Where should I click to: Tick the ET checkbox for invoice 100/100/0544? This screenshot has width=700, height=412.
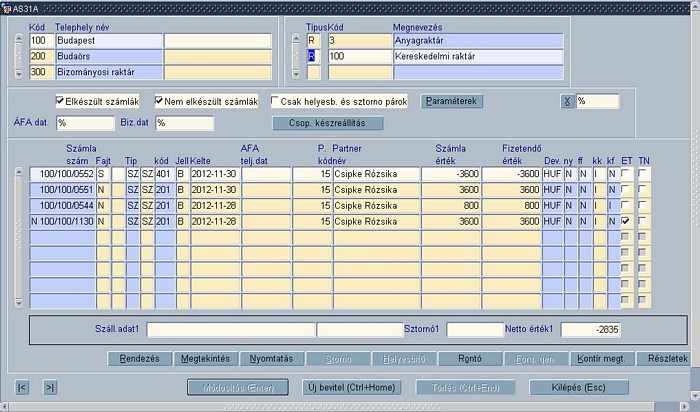tap(626, 205)
